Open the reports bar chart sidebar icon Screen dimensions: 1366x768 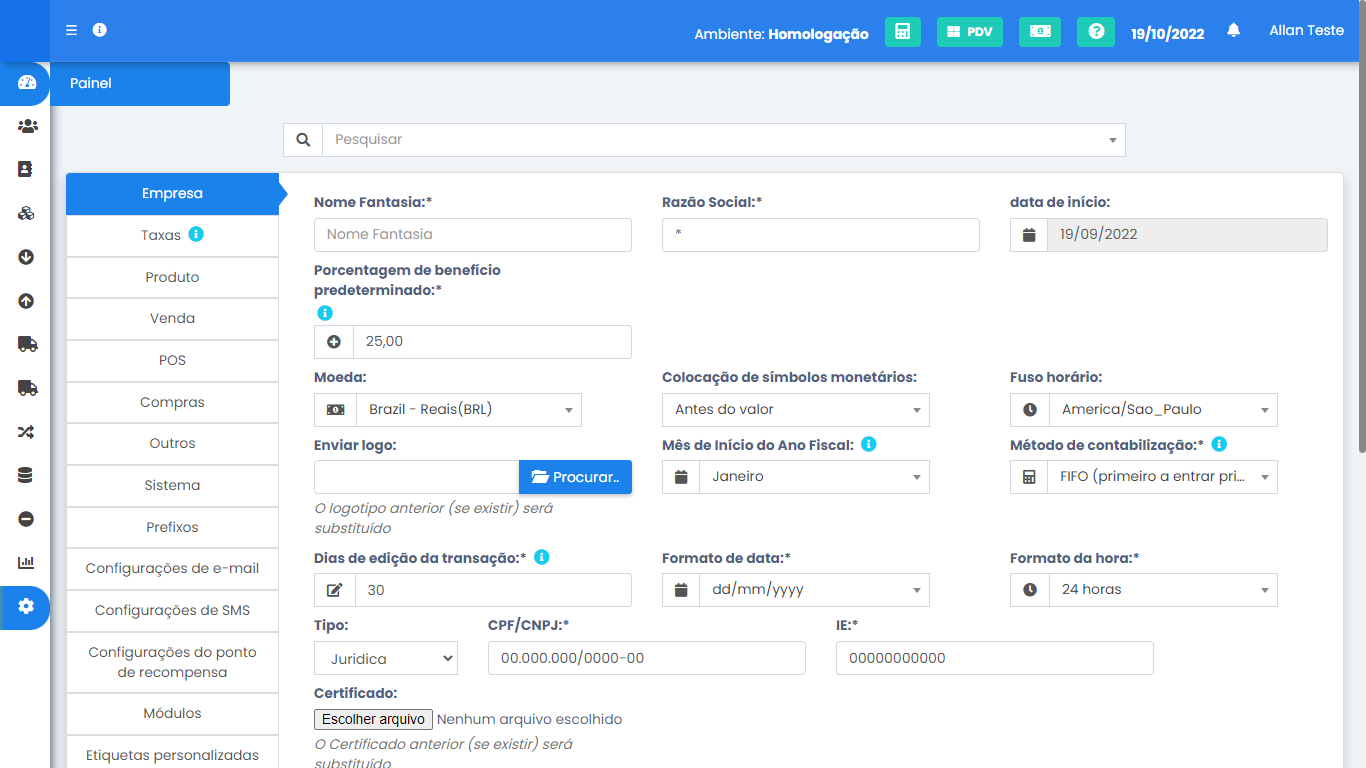[26, 563]
